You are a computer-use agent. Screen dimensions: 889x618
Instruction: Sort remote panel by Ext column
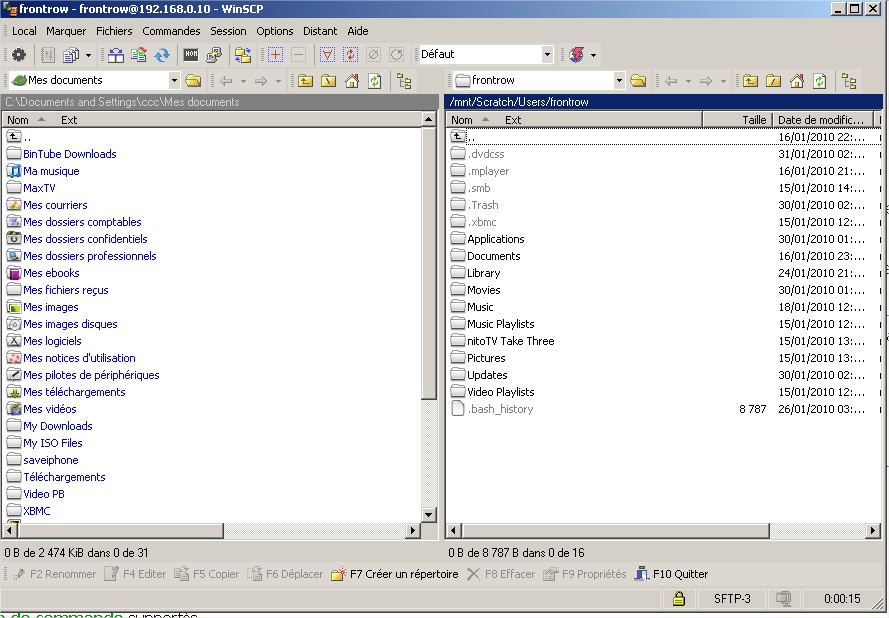click(x=513, y=120)
